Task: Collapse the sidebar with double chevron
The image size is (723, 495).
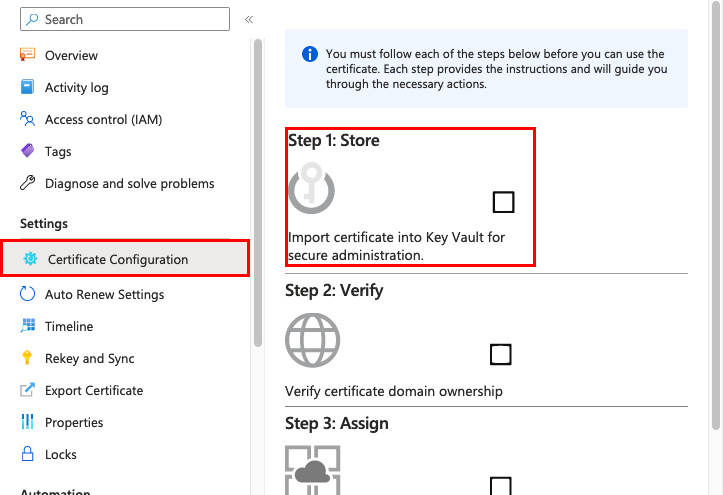Action: (x=249, y=19)
